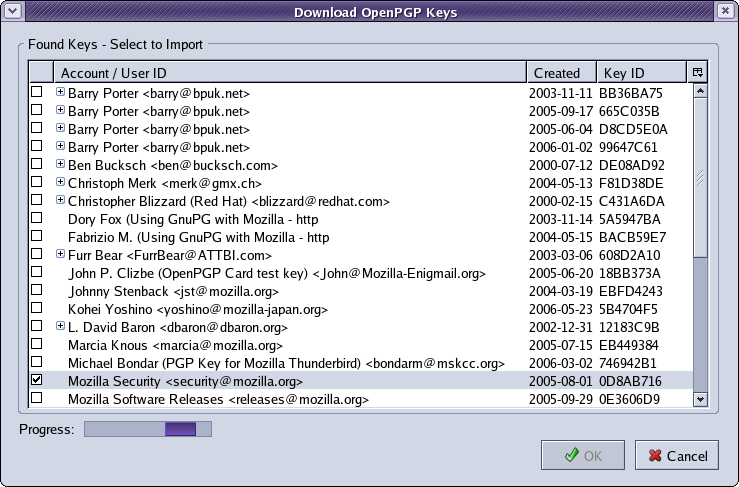Viewport: 739px width, 487px height.
Task: Expand the Ben Bucksch entry
Action: [60, 164]
